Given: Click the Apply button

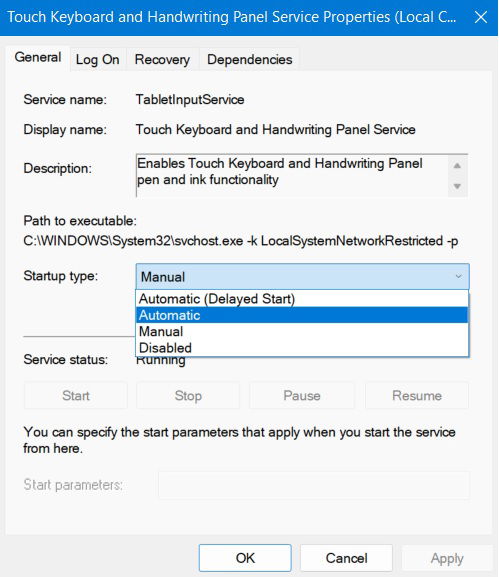Looking at the screenshot, I should click(447, 558).
